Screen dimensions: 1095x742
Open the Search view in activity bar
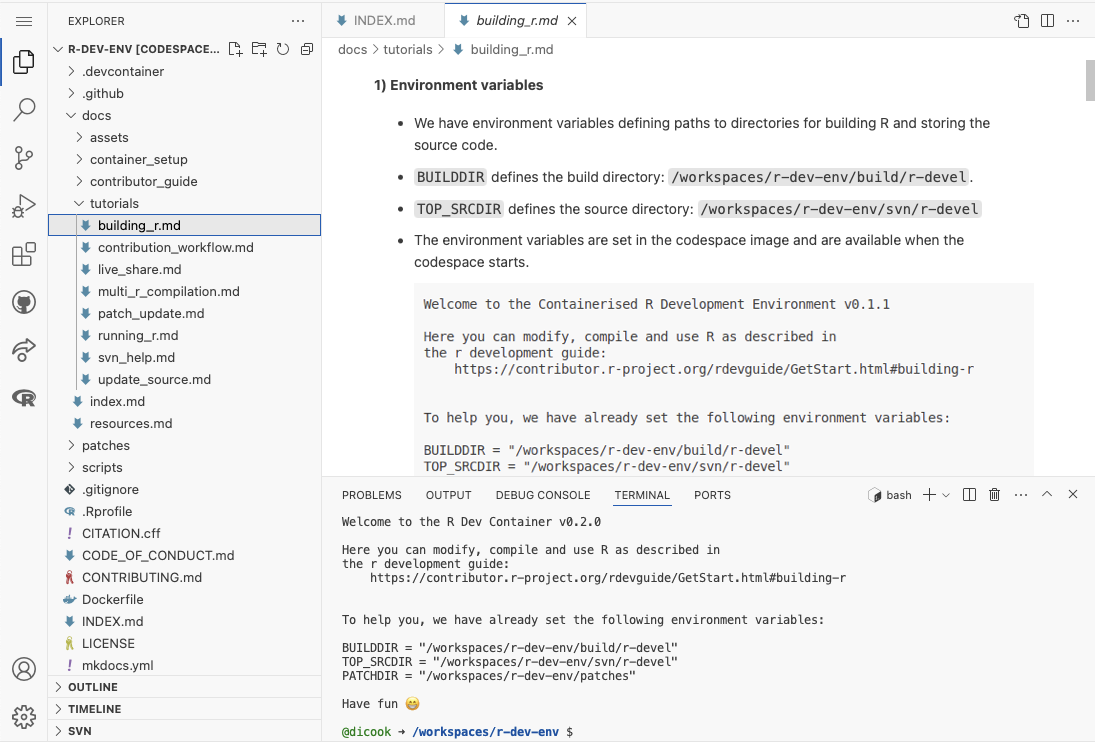click(24, 109)
